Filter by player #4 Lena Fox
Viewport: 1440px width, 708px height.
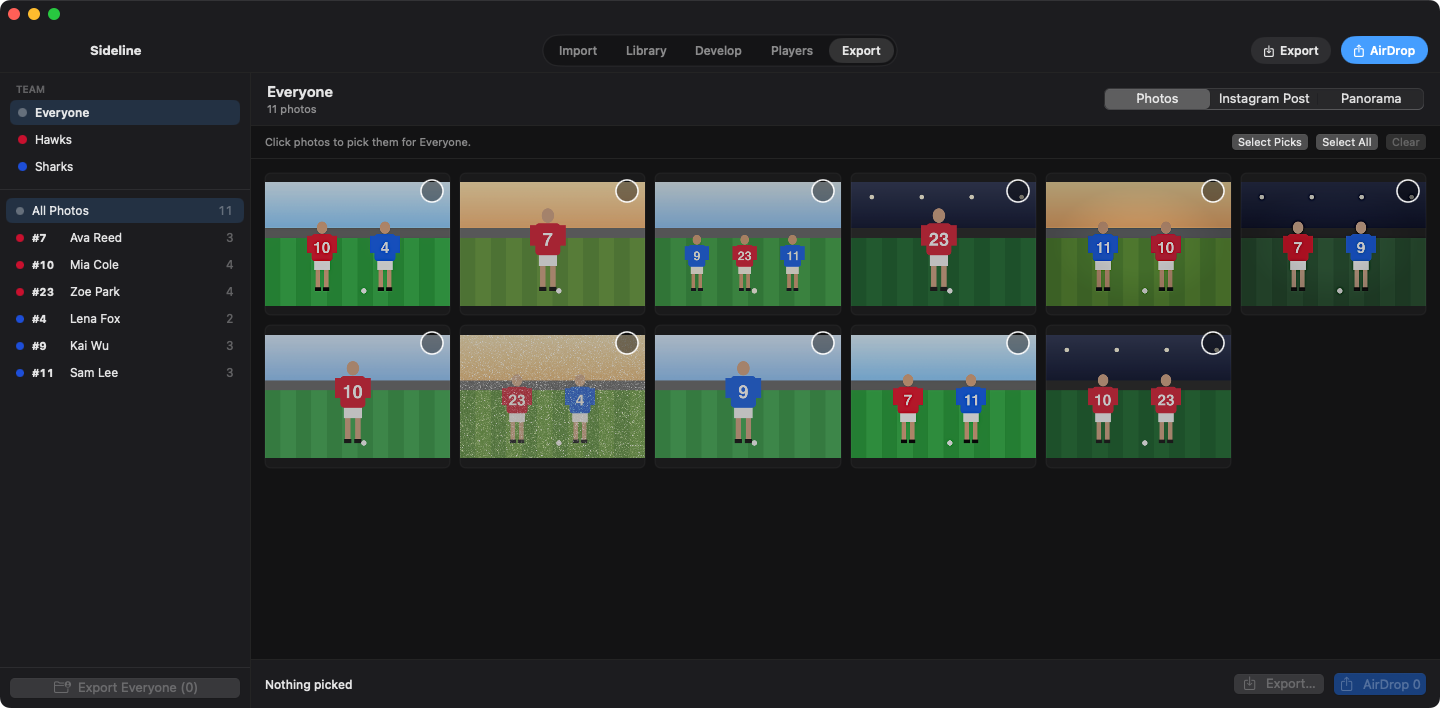tap(125, 319)
